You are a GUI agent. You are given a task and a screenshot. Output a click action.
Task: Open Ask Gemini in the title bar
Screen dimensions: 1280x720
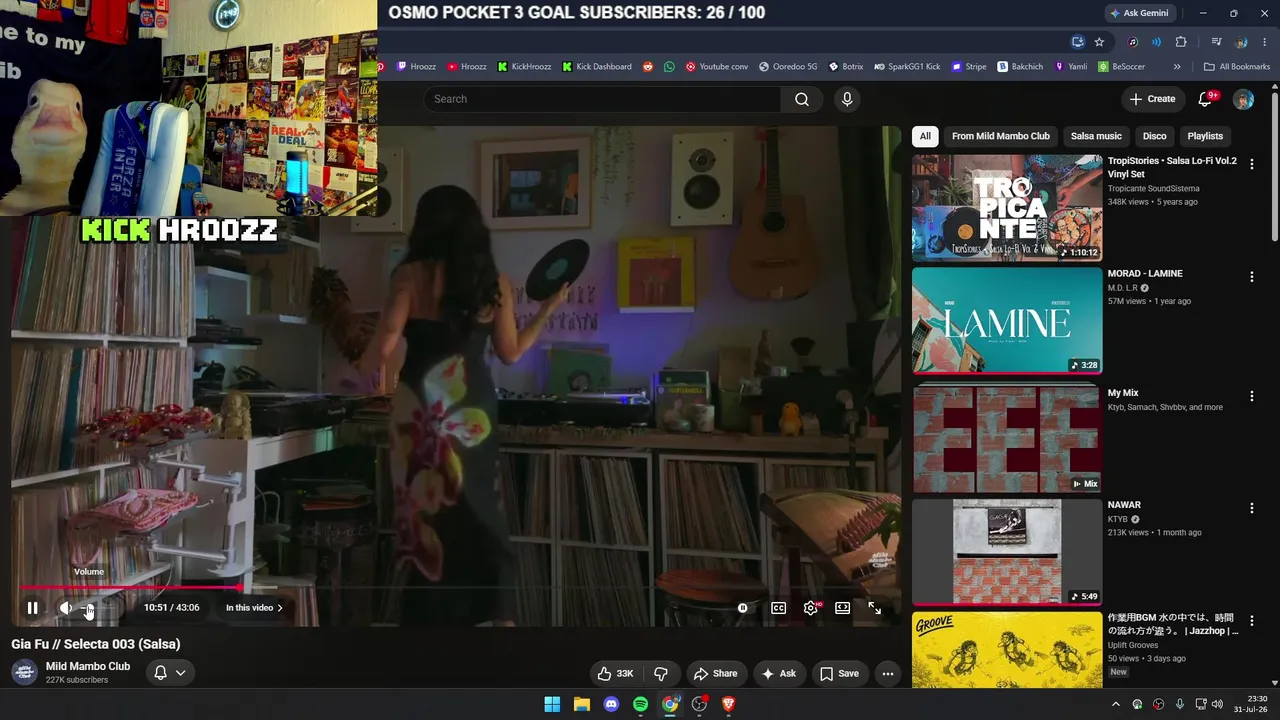tap(1139, 13)
